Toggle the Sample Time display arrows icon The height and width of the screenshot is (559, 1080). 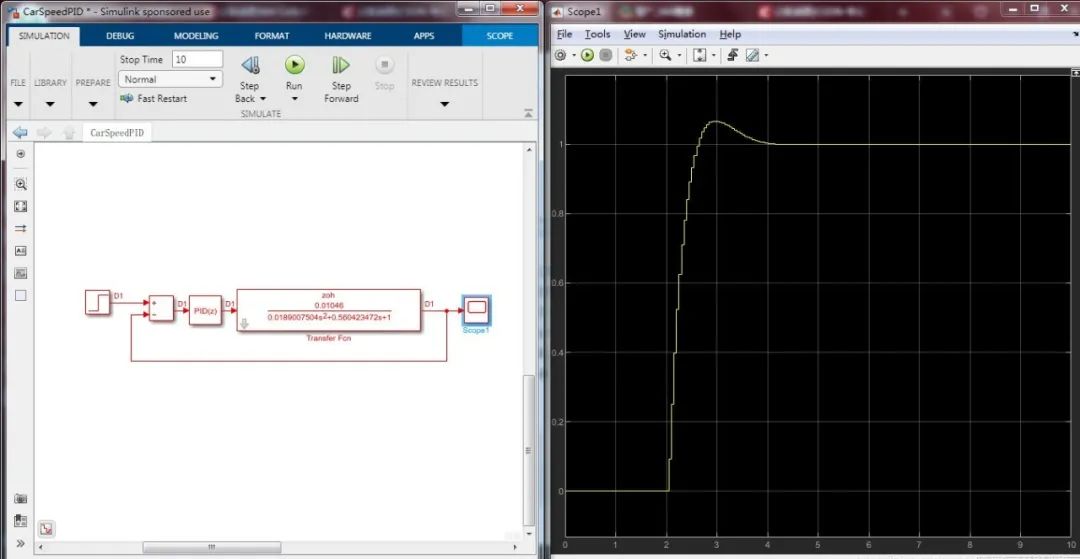tap(21, 229)
